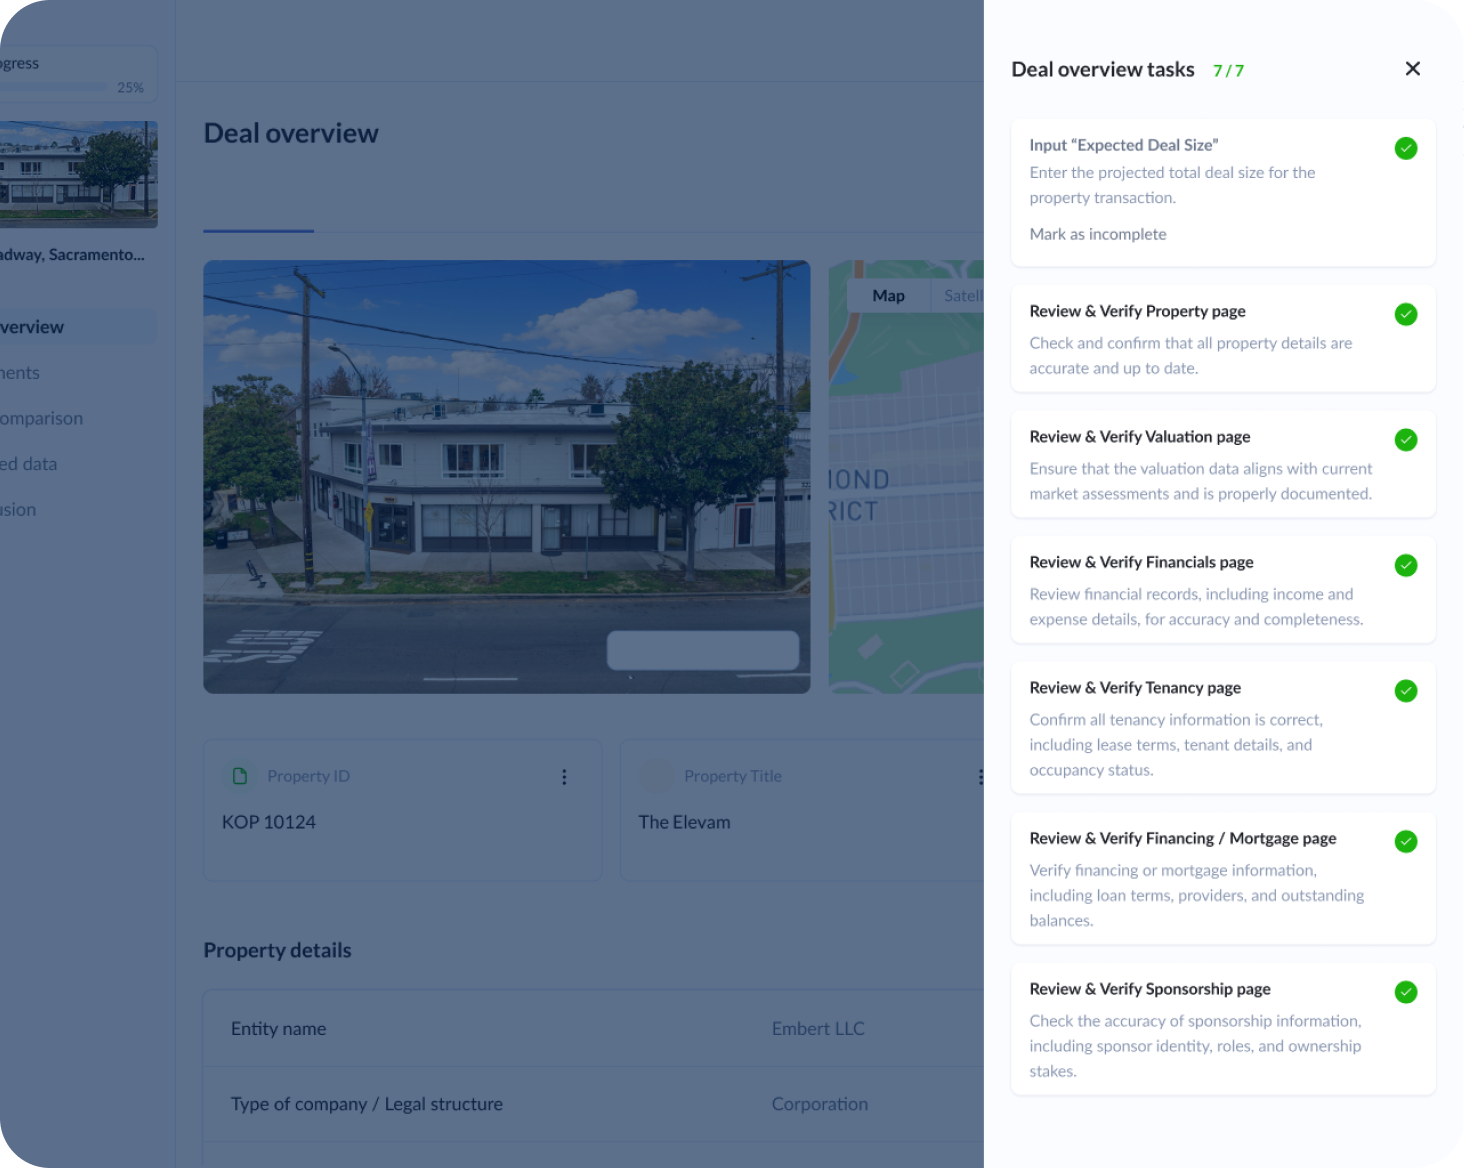Toggle checkmark for Review & Verify Tenancy page
This screenshot has height=1168, width=1464.
[x=1406, y=691]
